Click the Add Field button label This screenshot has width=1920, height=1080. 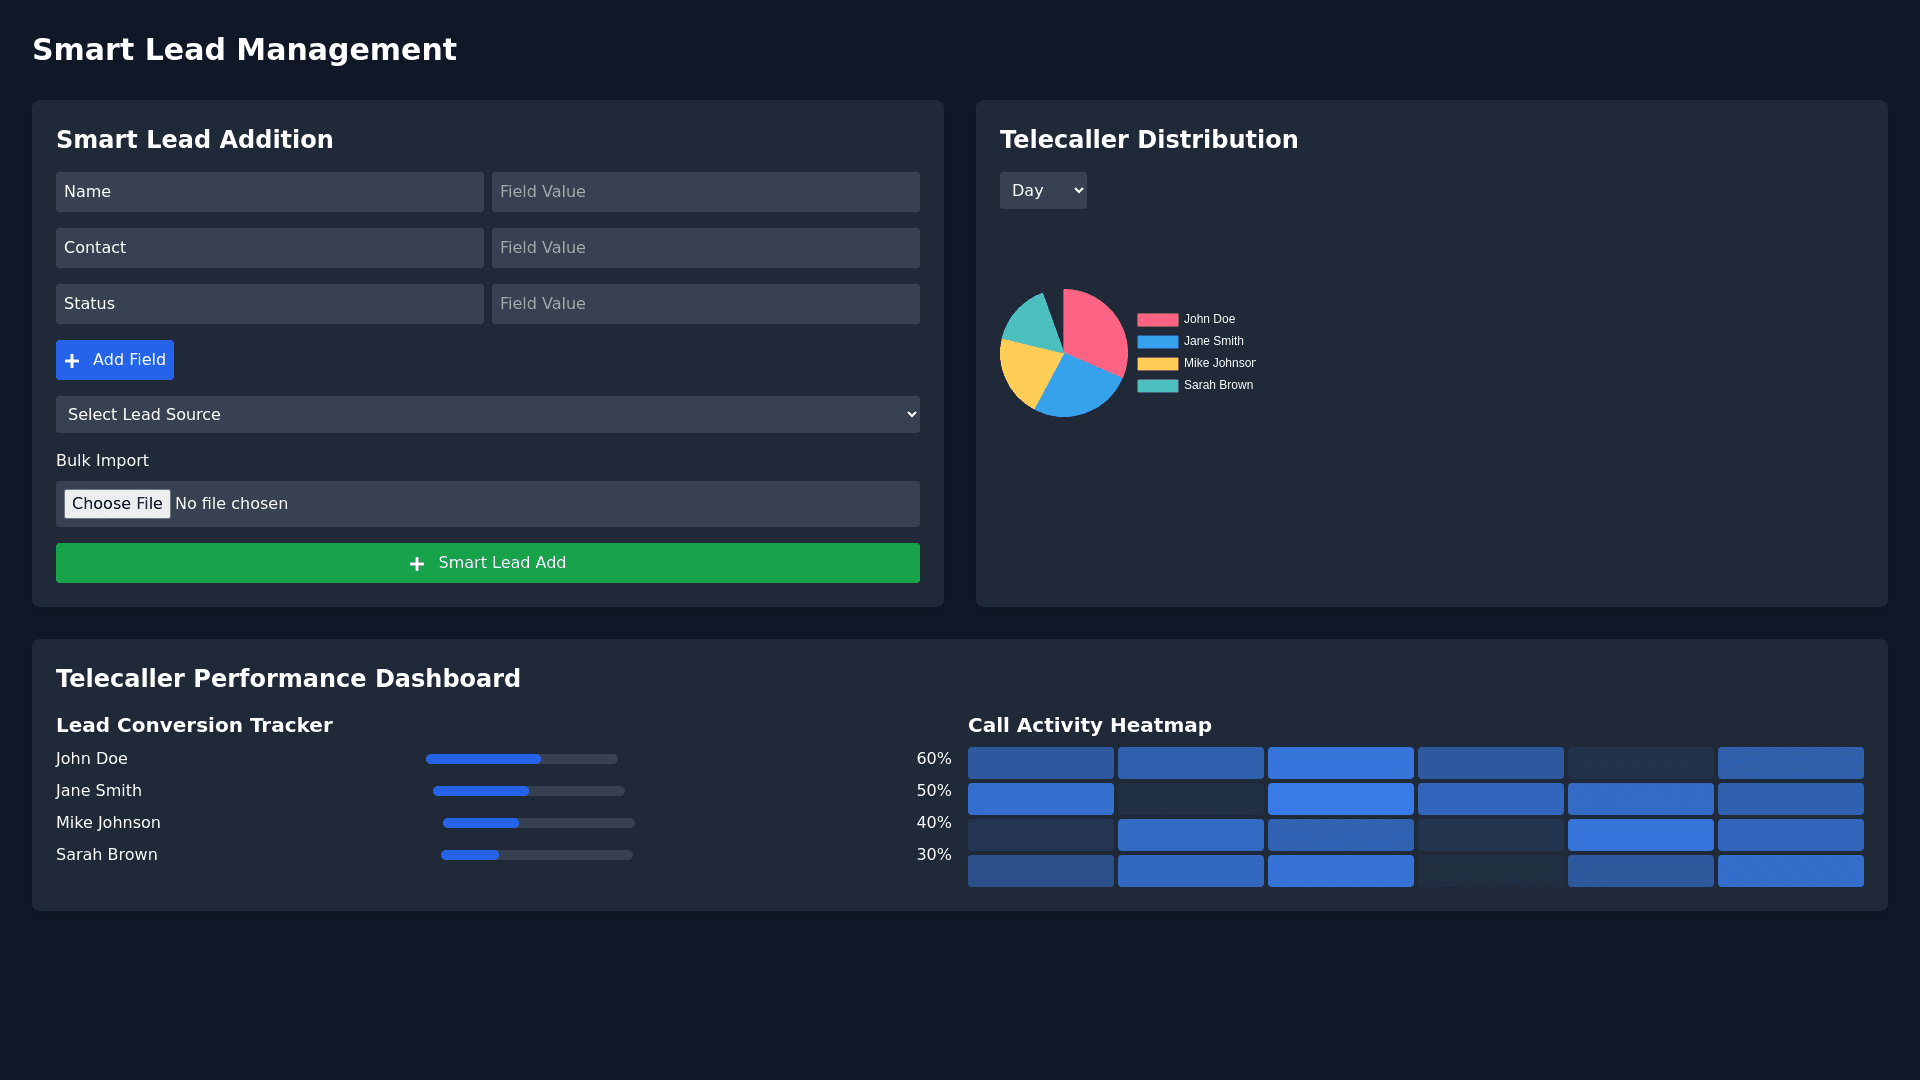pyautogui.click(x=129, y=360)
